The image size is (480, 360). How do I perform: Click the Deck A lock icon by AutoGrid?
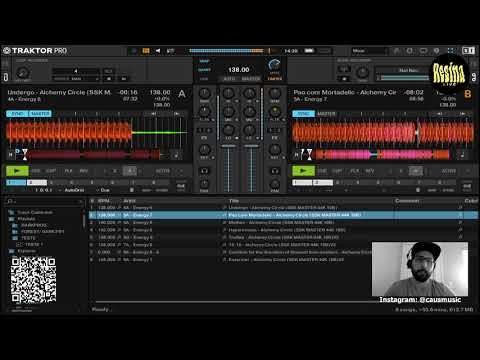132,190
